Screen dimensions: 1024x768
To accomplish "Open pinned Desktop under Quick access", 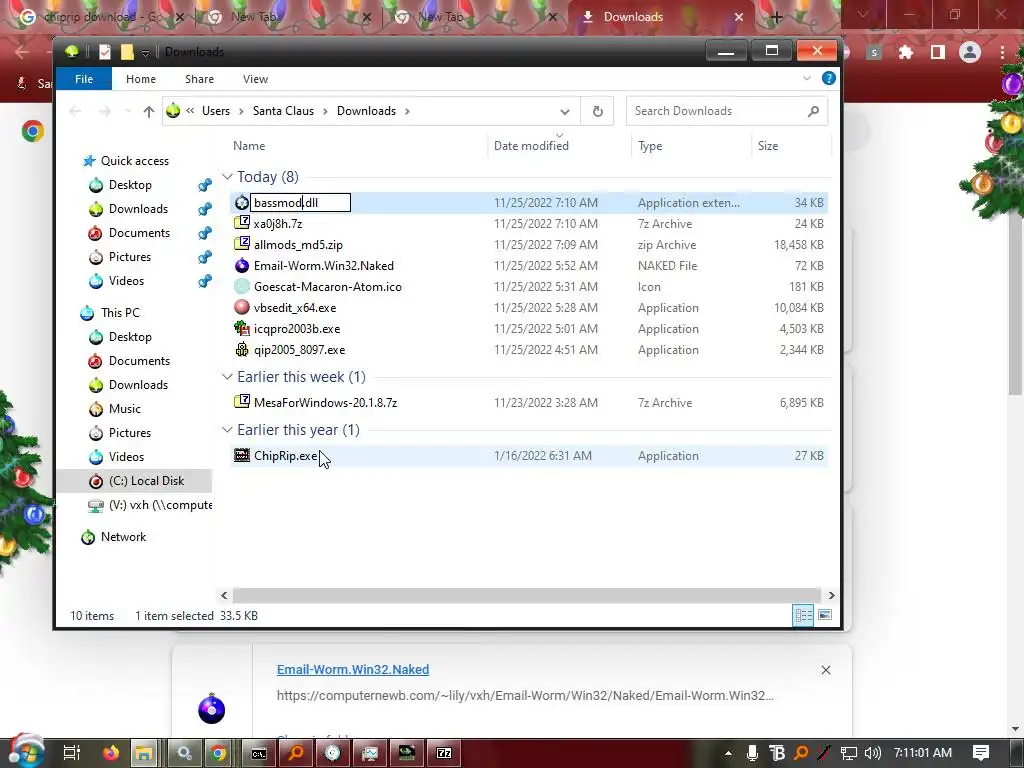I will pyautogui.click(x=130, y=185).
